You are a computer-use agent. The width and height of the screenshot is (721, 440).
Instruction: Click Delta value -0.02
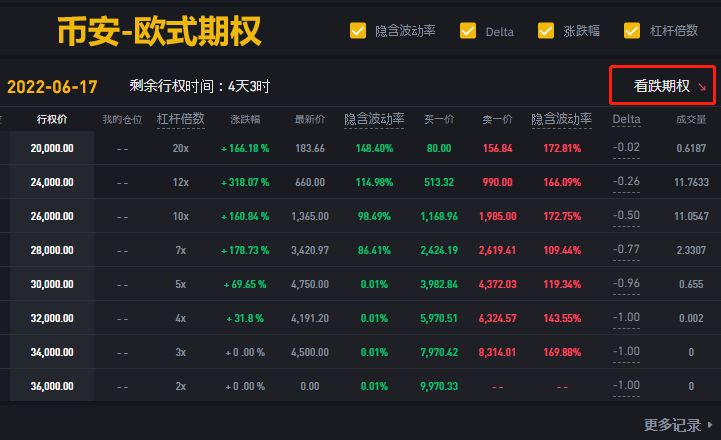pos(626,147)
